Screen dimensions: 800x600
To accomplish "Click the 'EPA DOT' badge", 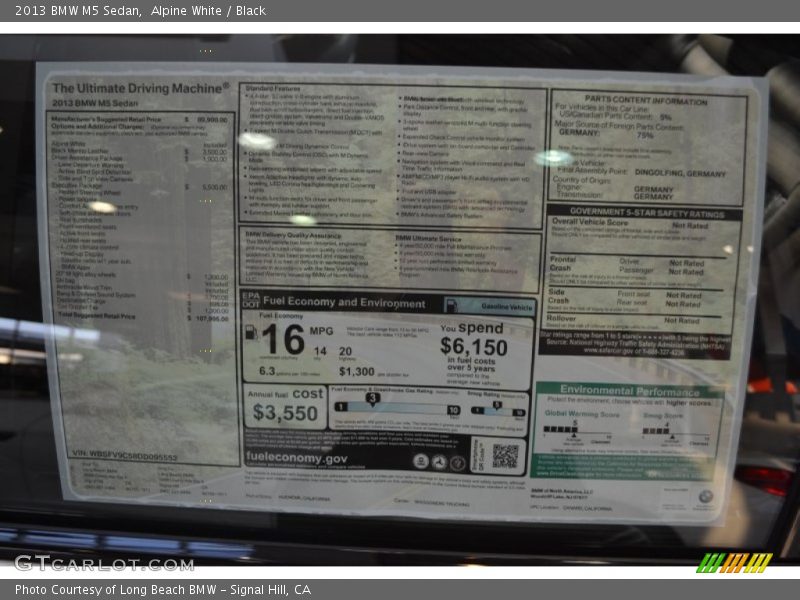I will (251, 299).
